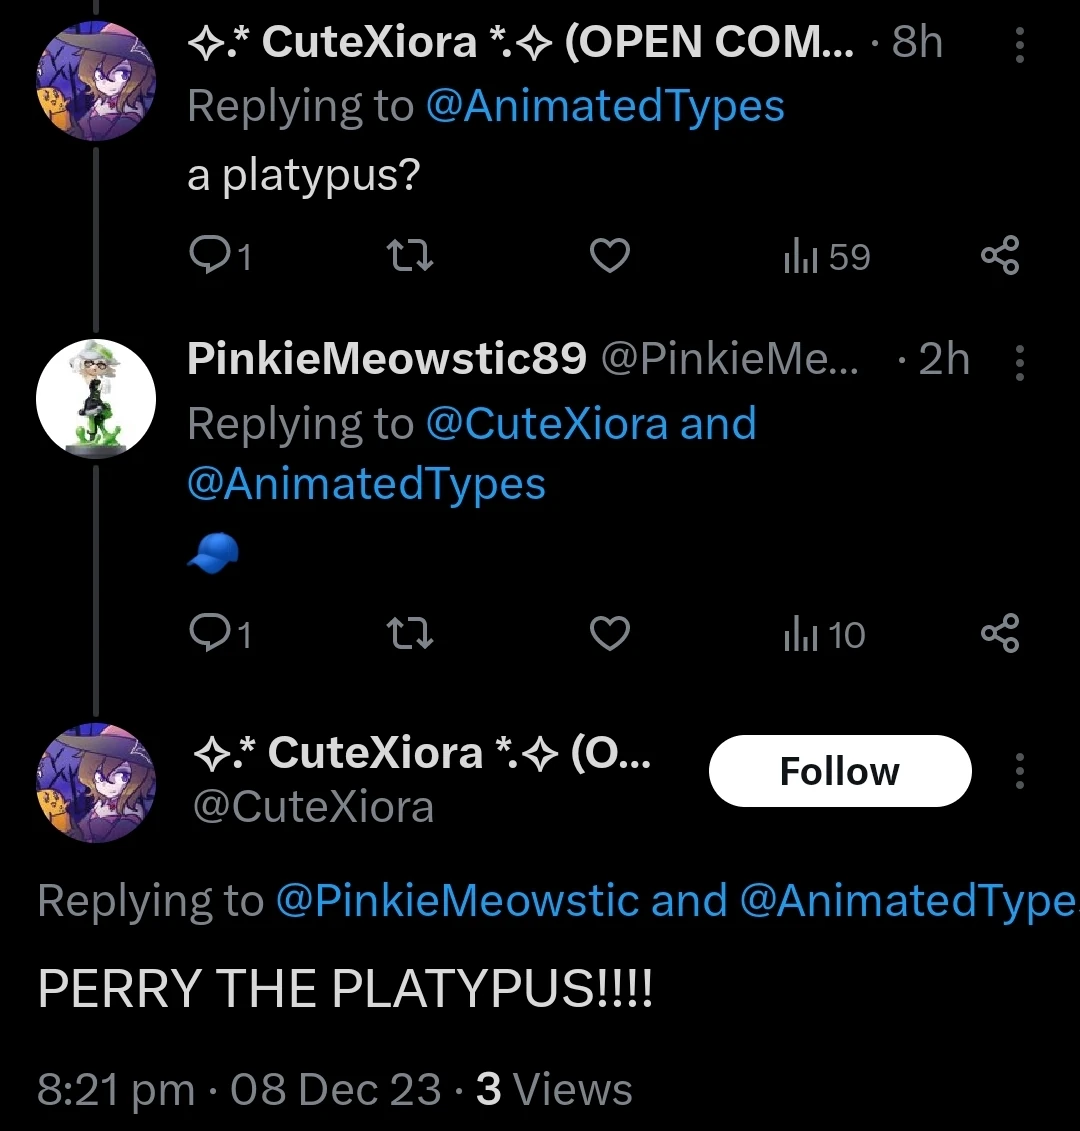Retweet the 'a platypus?' reply
The image size is (1080, 1131).
pos(408,255)
